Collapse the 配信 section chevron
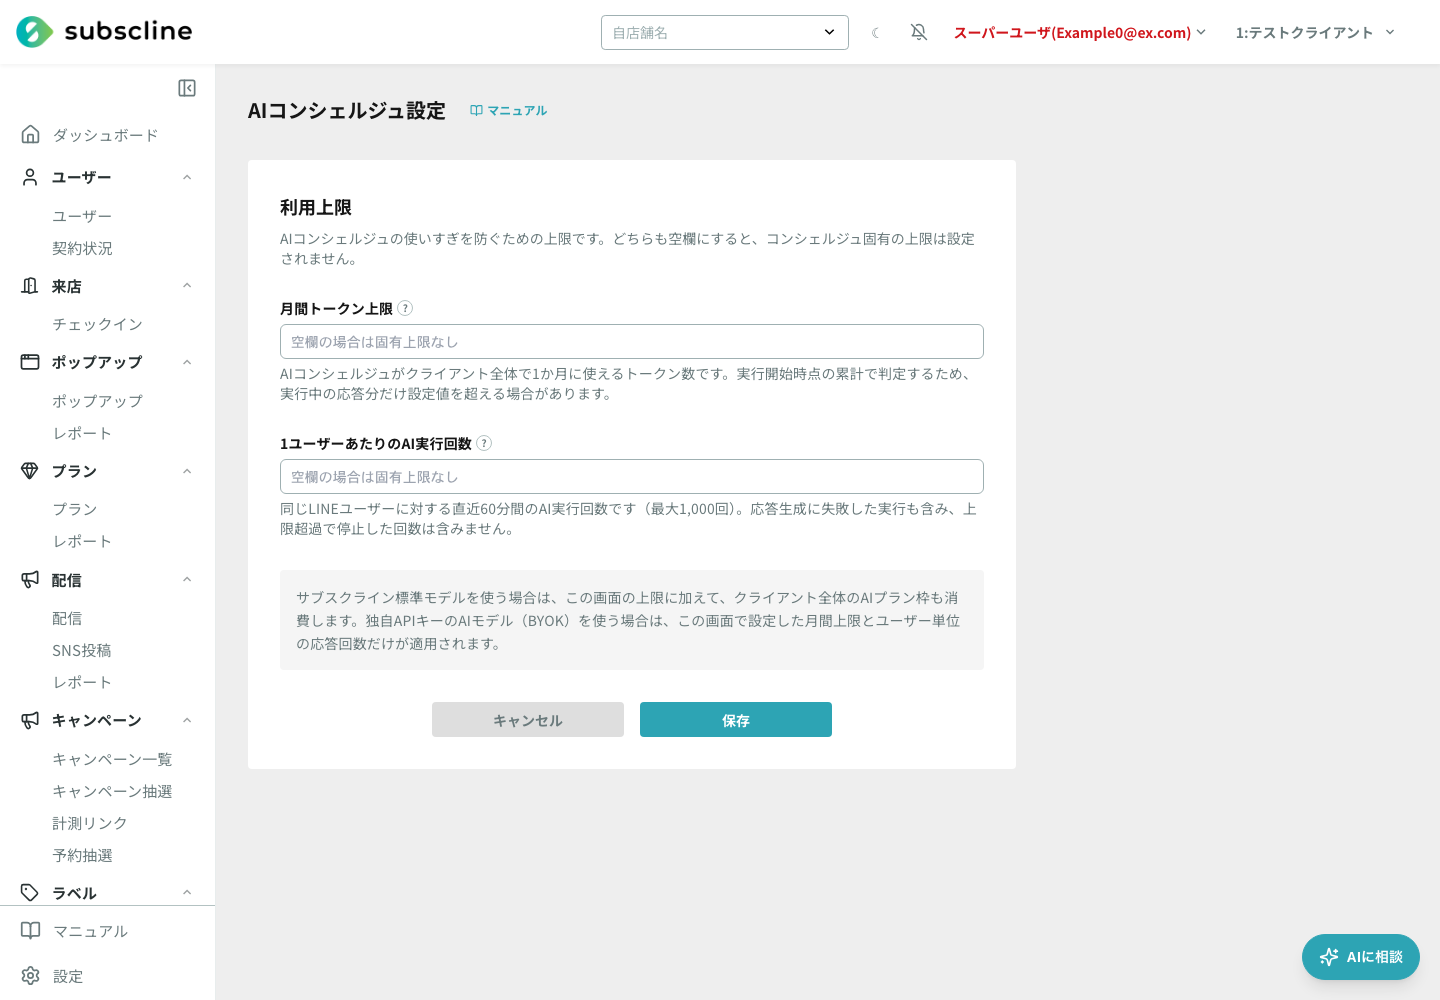The height and width of the screenshot is (1000, 1440). pyautogui.click(x=187, y=580)
